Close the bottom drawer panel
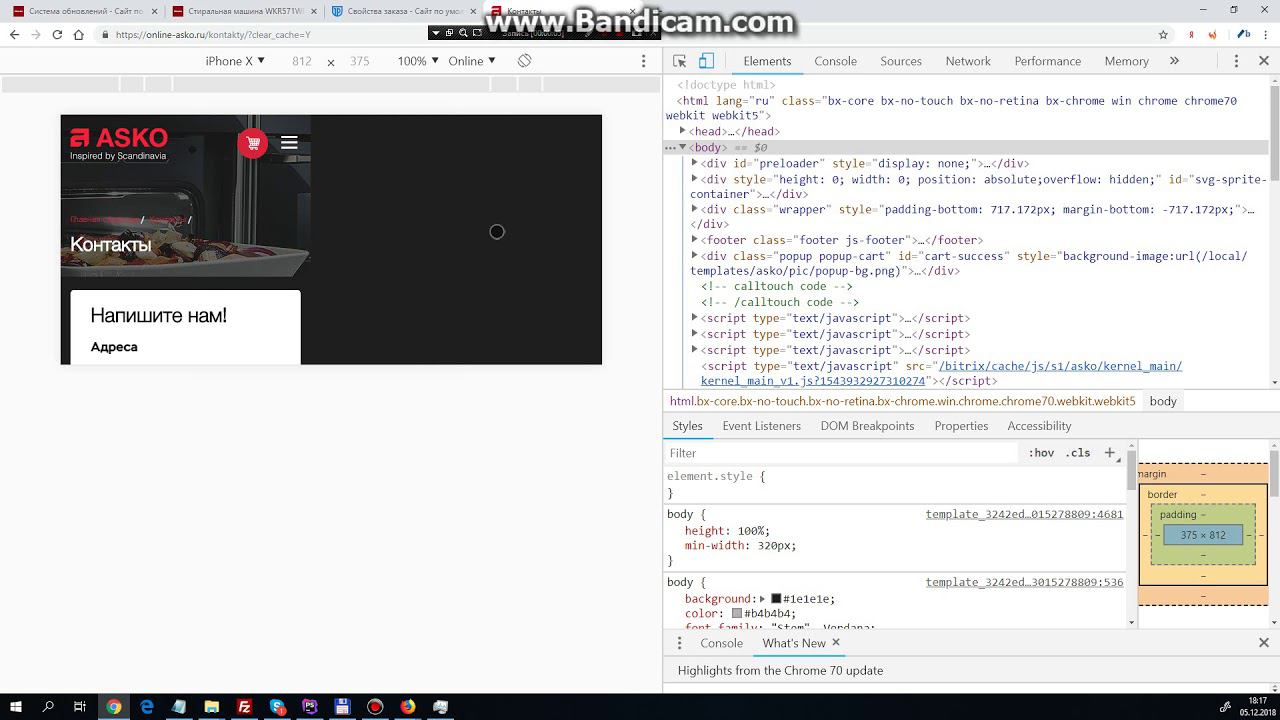1280x720 pixels. point(1264,643)
